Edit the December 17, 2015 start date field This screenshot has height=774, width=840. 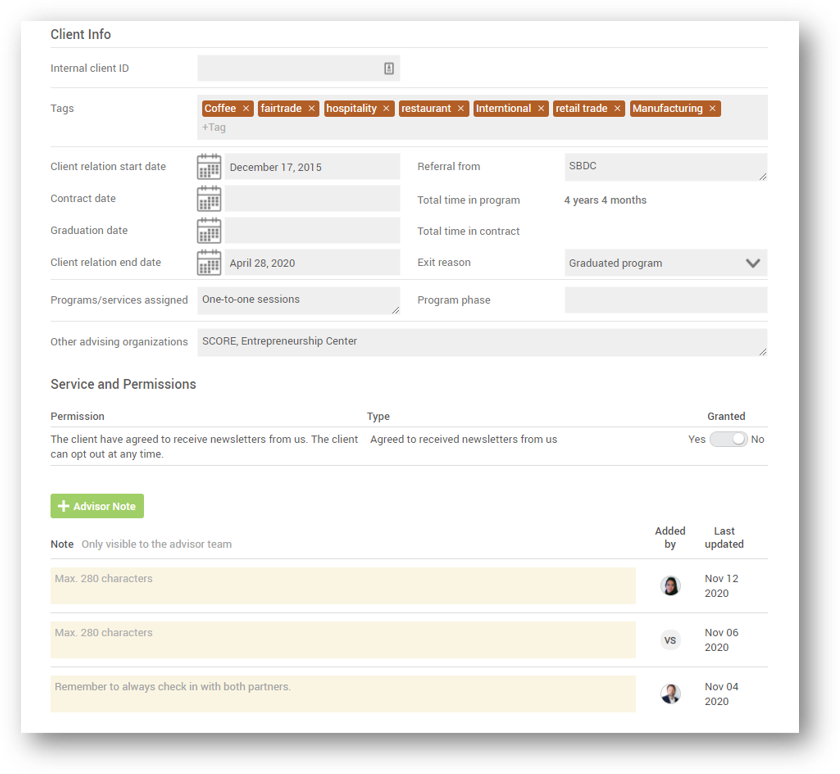click(312, 167)
